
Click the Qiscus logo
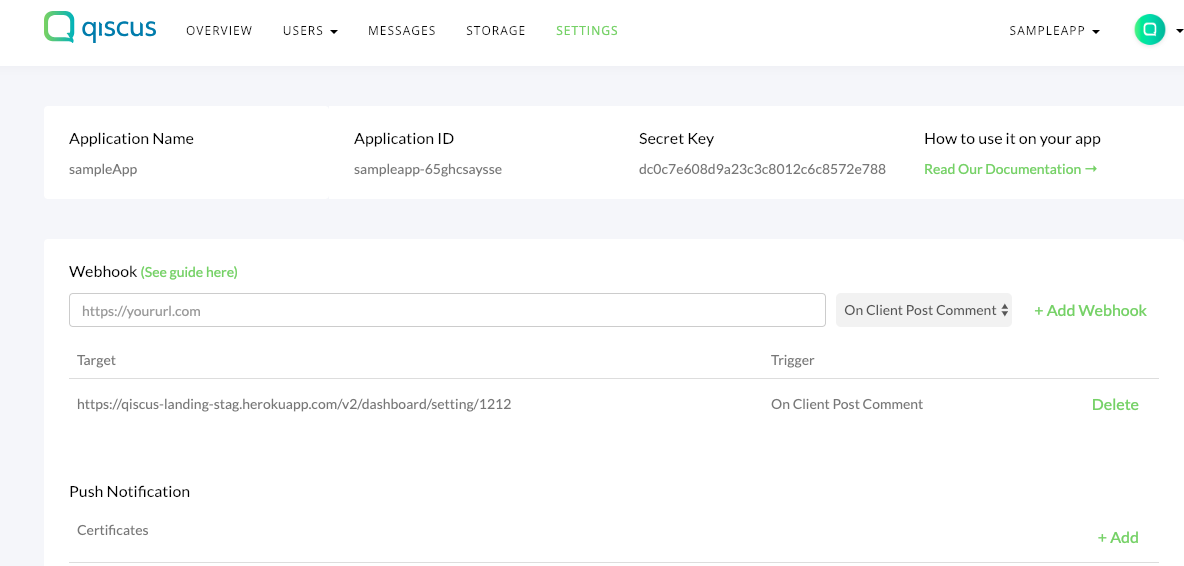100,28
